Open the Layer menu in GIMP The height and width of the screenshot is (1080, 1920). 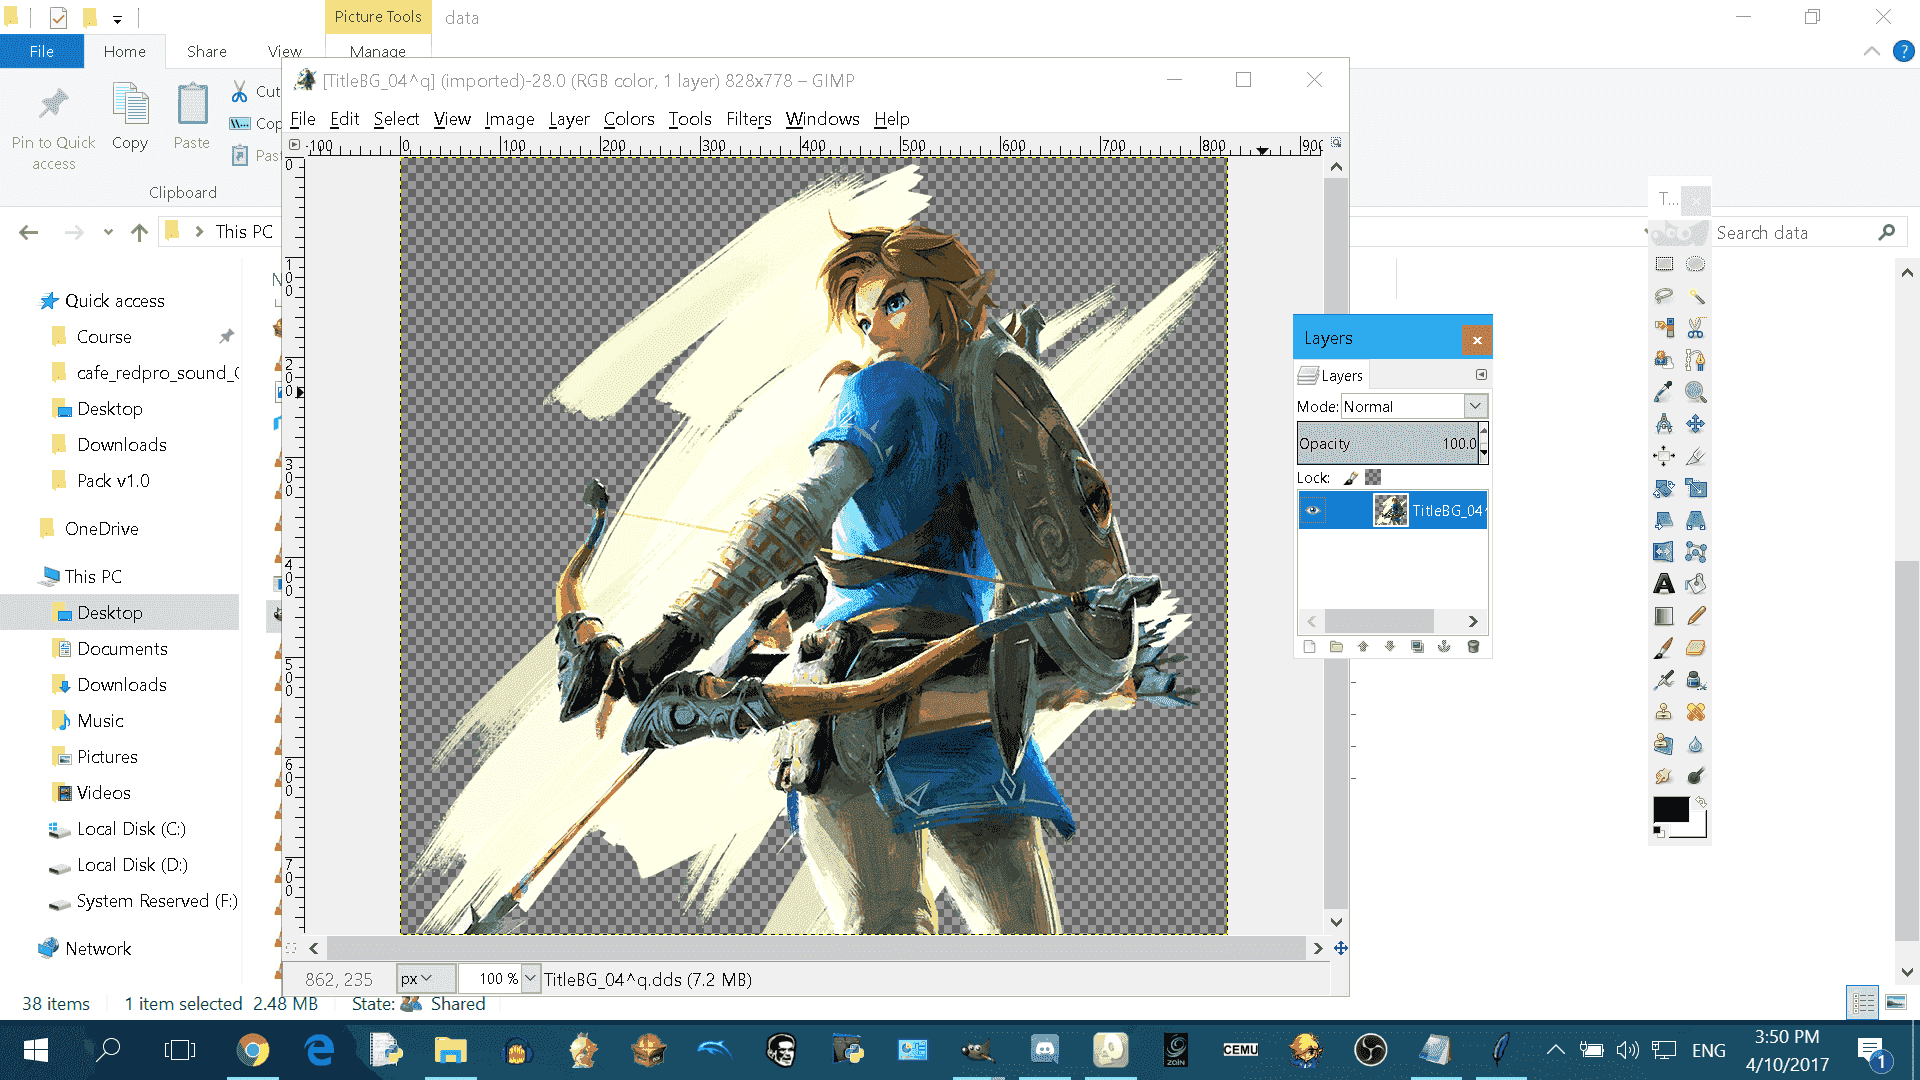(x=569, y=119)
